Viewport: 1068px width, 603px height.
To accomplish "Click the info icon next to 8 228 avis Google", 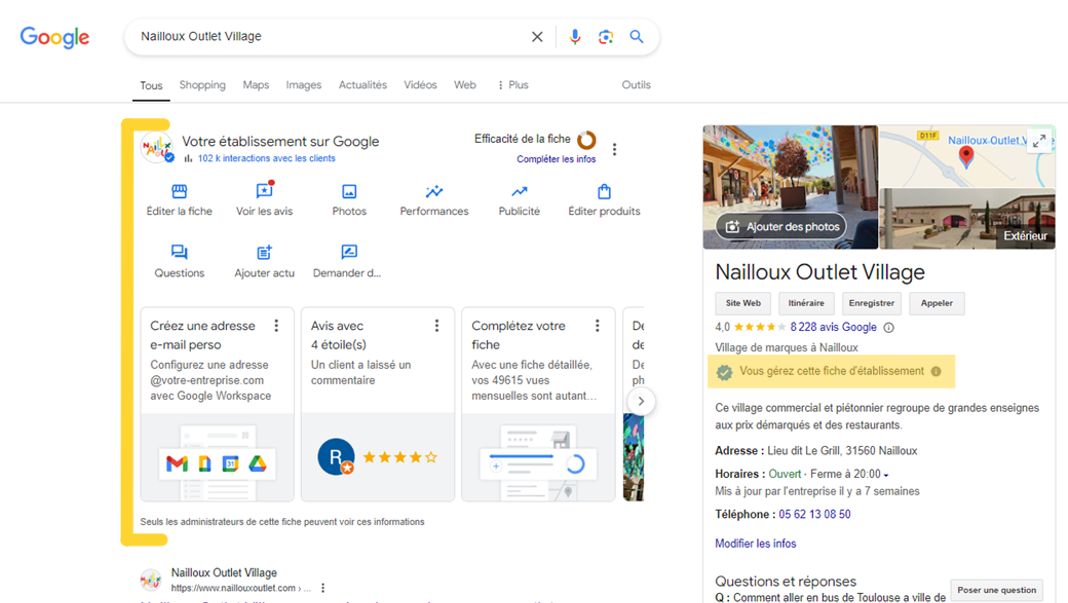I will [889, 328].
